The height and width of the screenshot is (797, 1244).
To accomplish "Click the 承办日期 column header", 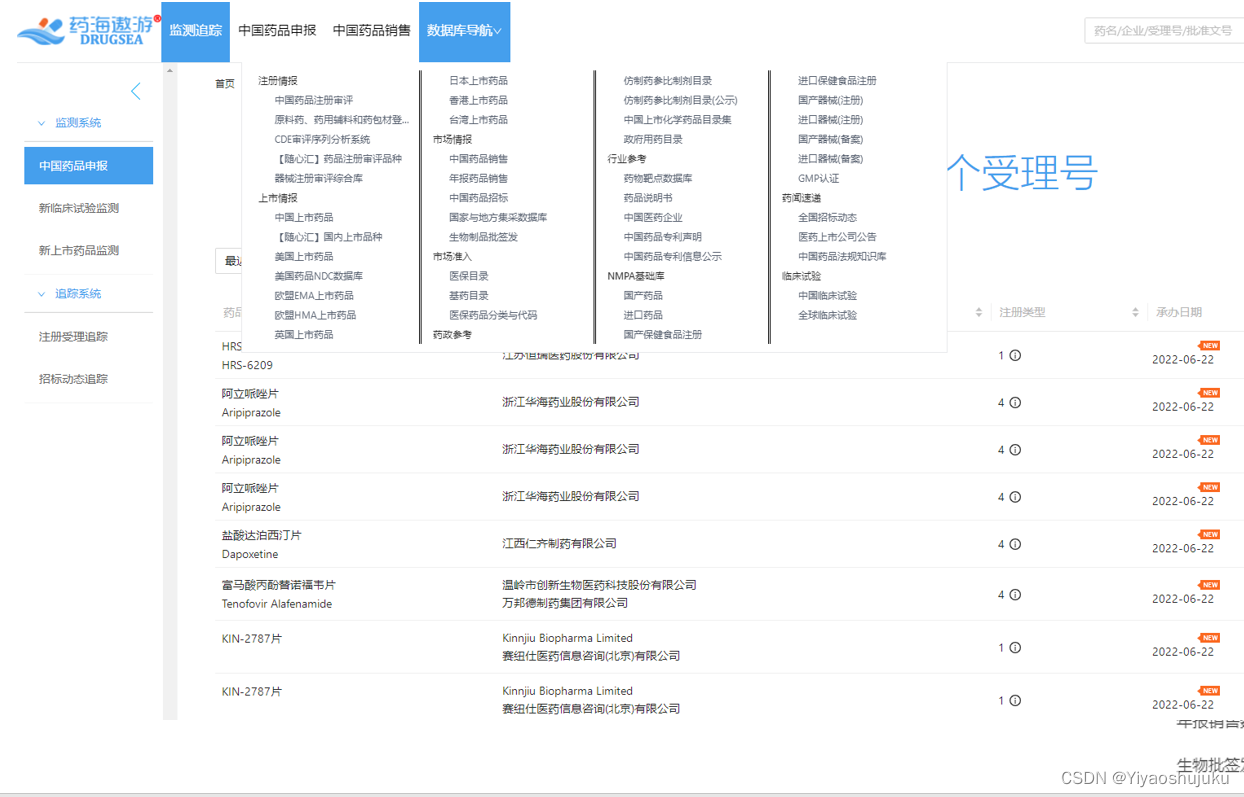I will (x=1179, y=313).
